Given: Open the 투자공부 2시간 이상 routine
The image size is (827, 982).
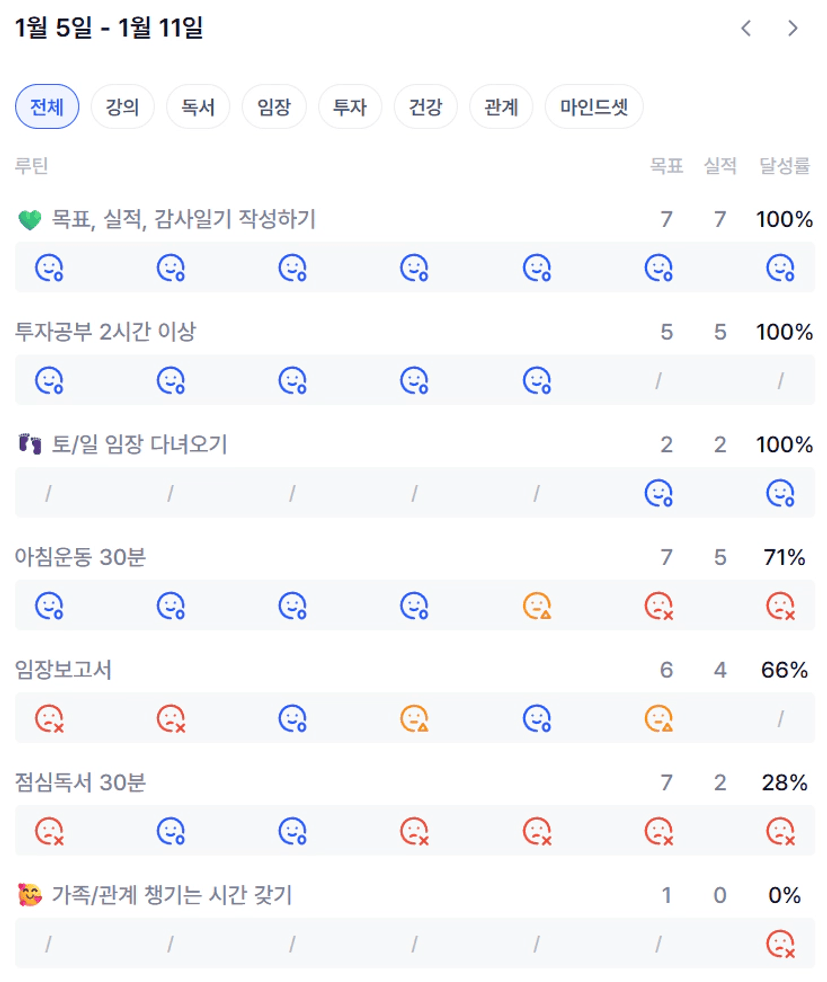Looking at the screenshot, I should [x=106, y=332].
